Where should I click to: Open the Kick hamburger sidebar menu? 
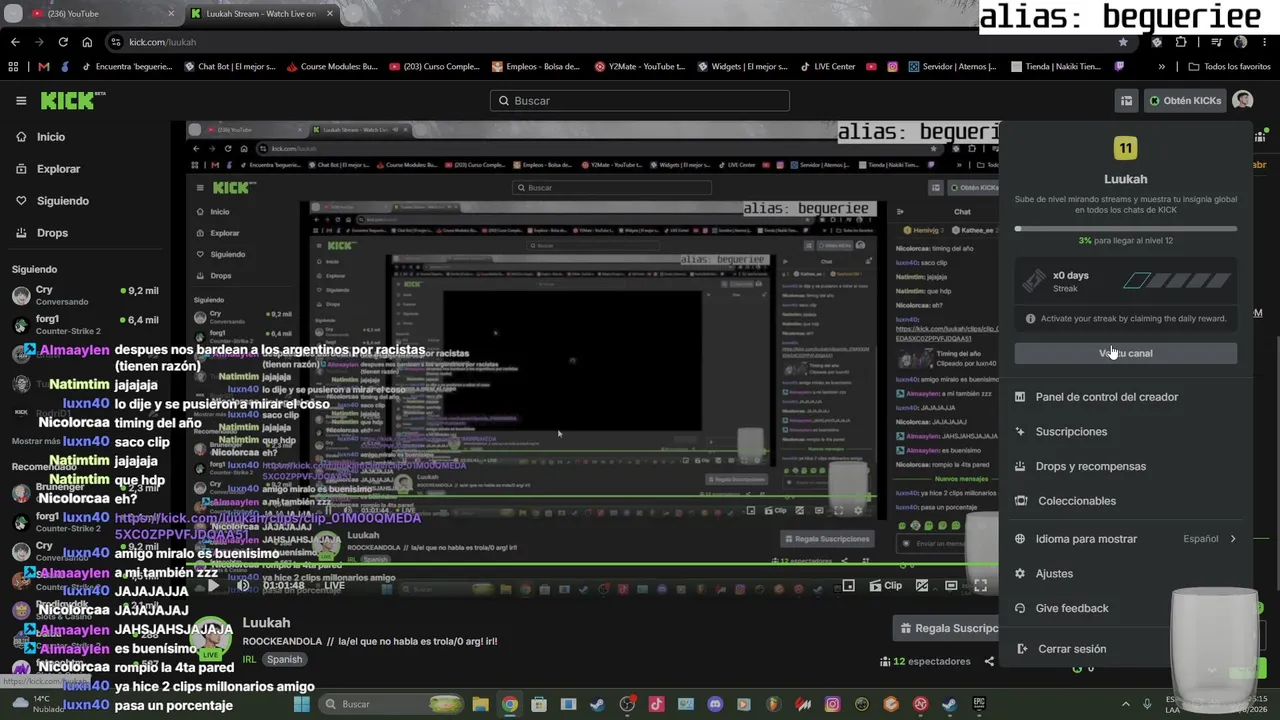tap(21, 100)
